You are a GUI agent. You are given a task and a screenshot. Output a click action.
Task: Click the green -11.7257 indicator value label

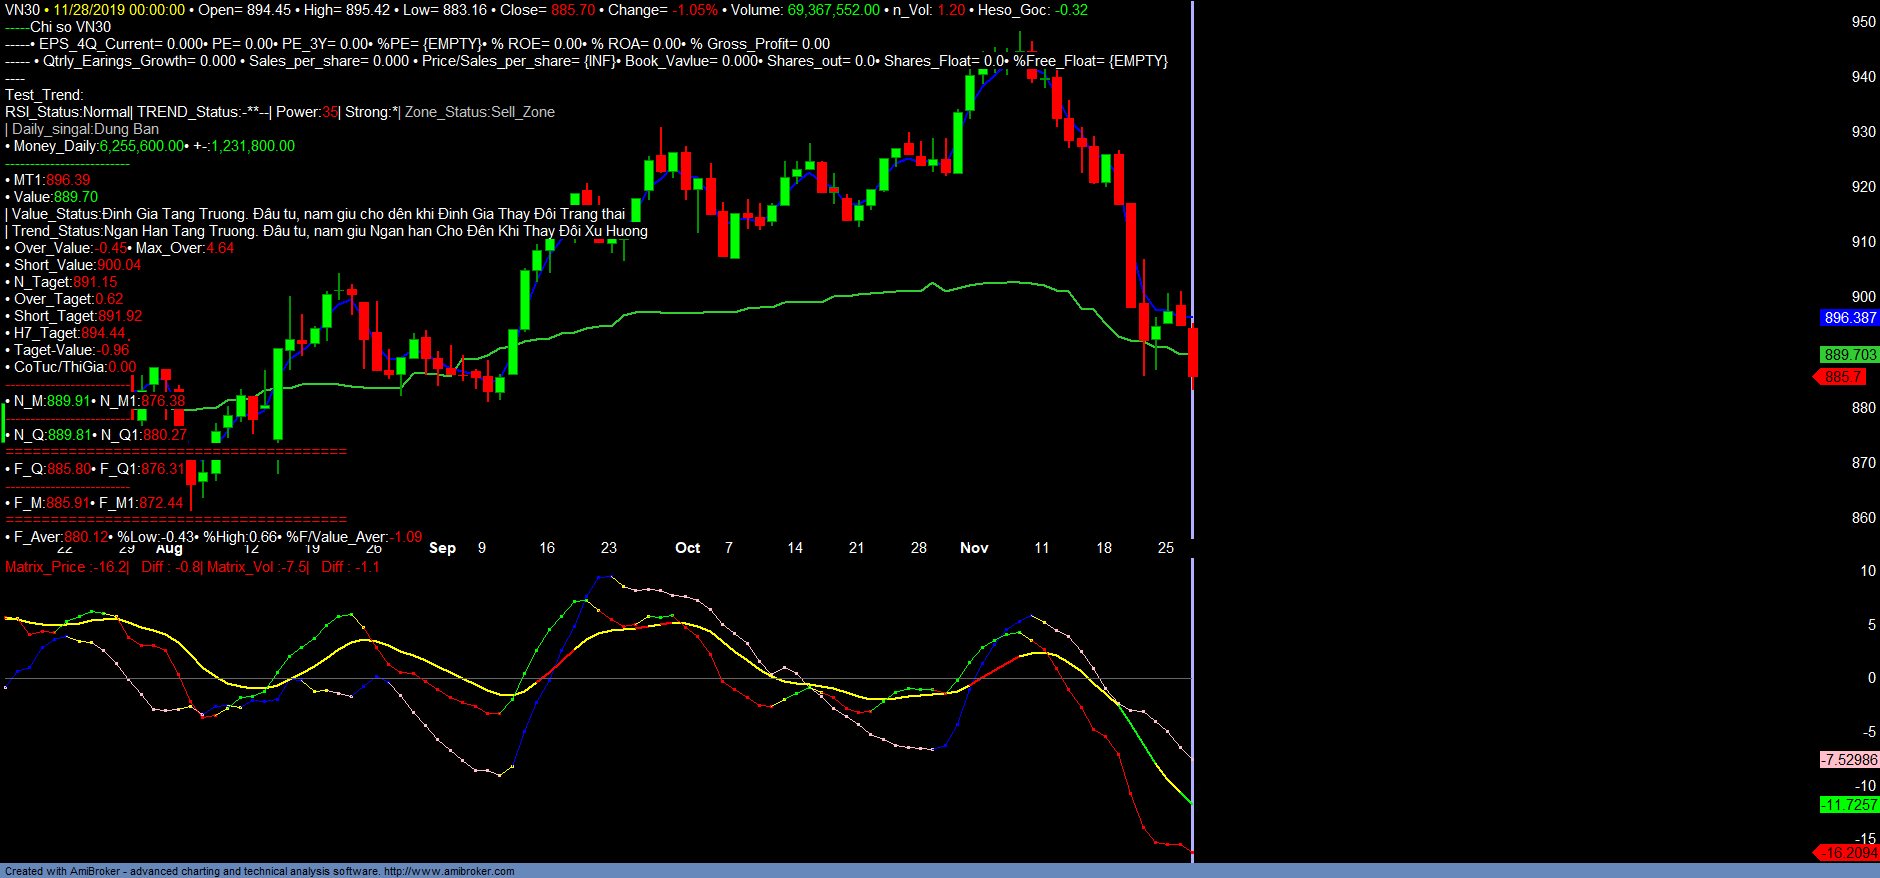pos(1849,805)
